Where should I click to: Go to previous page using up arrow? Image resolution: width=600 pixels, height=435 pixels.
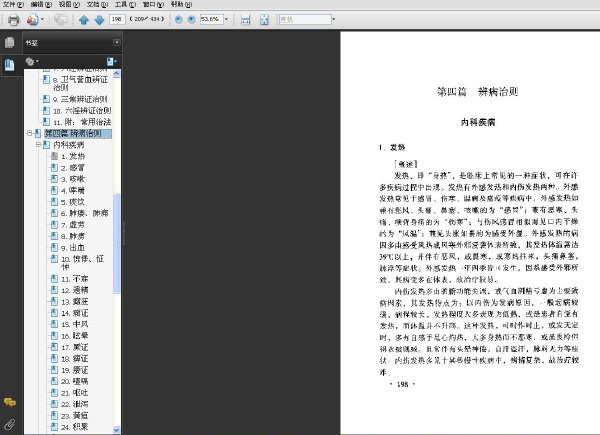click(84, 20)
